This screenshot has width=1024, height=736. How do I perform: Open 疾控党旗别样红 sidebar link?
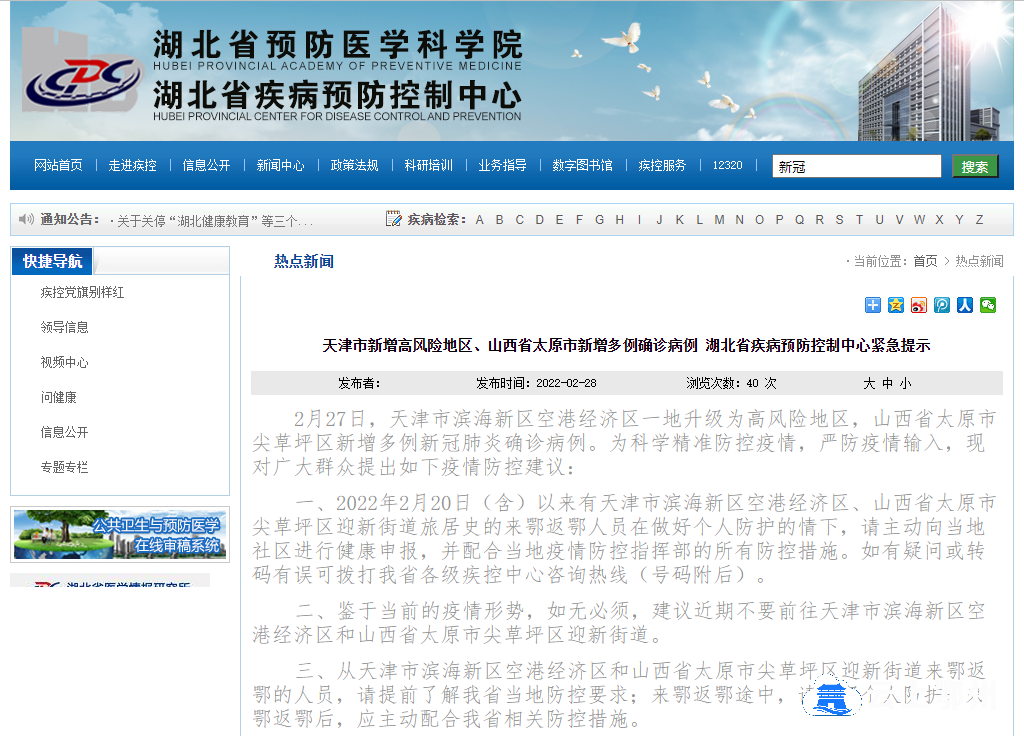point(82,293)
